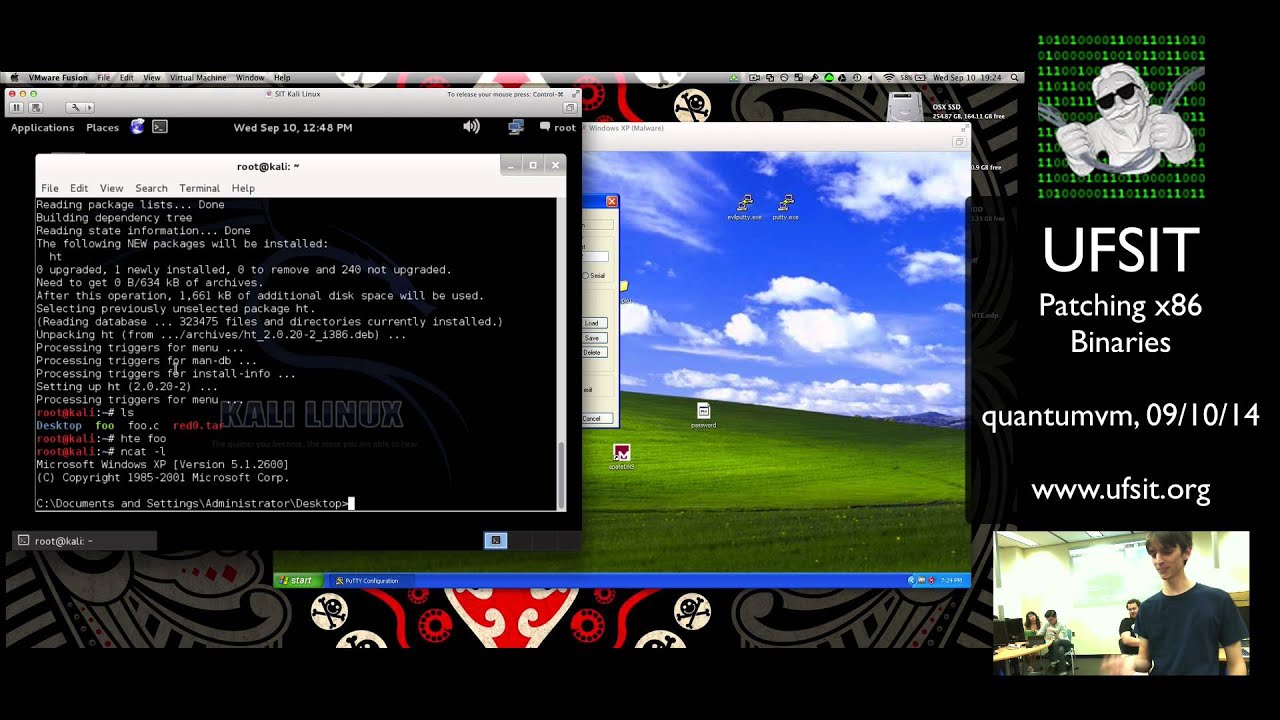This screenshot has width=1280, height=720.
Task: Enter full screen for the Windows XP VM window
Action: (965, 128)
